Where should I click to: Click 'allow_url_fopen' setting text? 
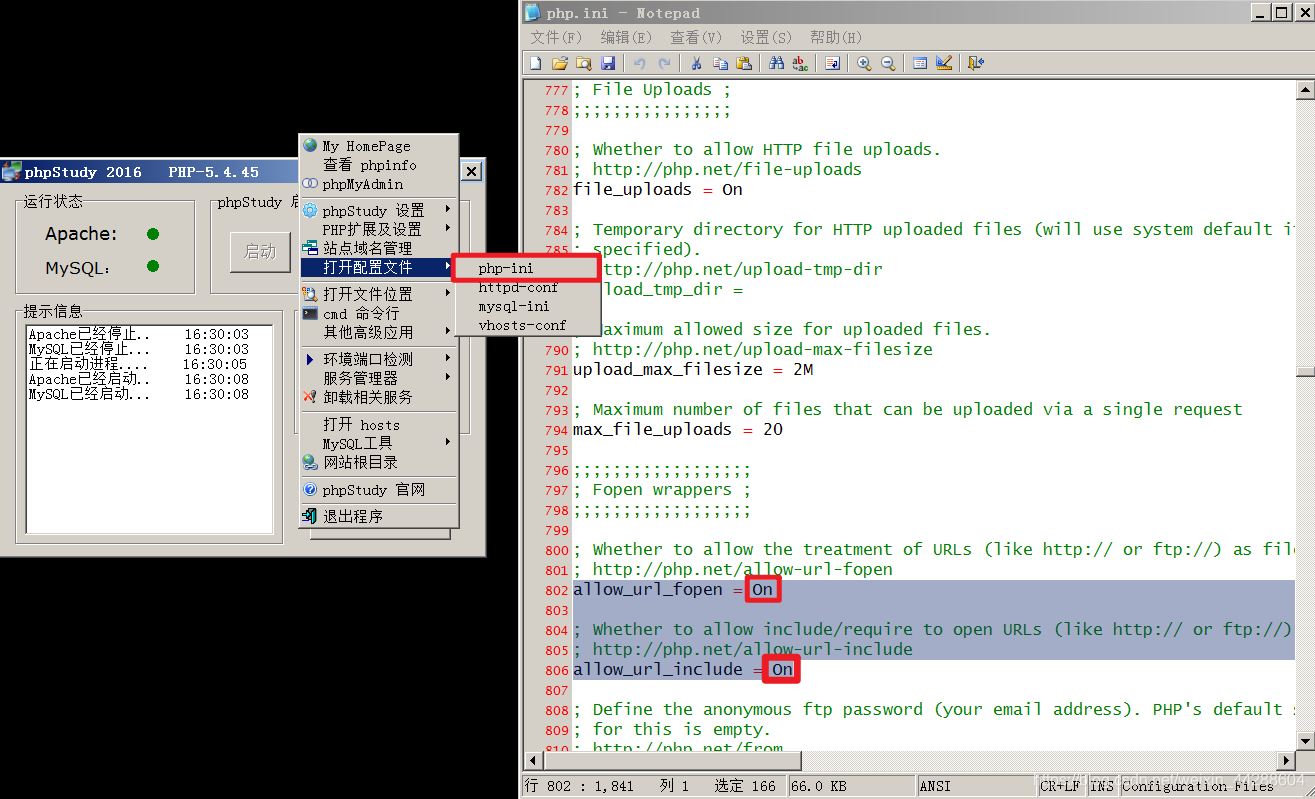click(647, 590)
